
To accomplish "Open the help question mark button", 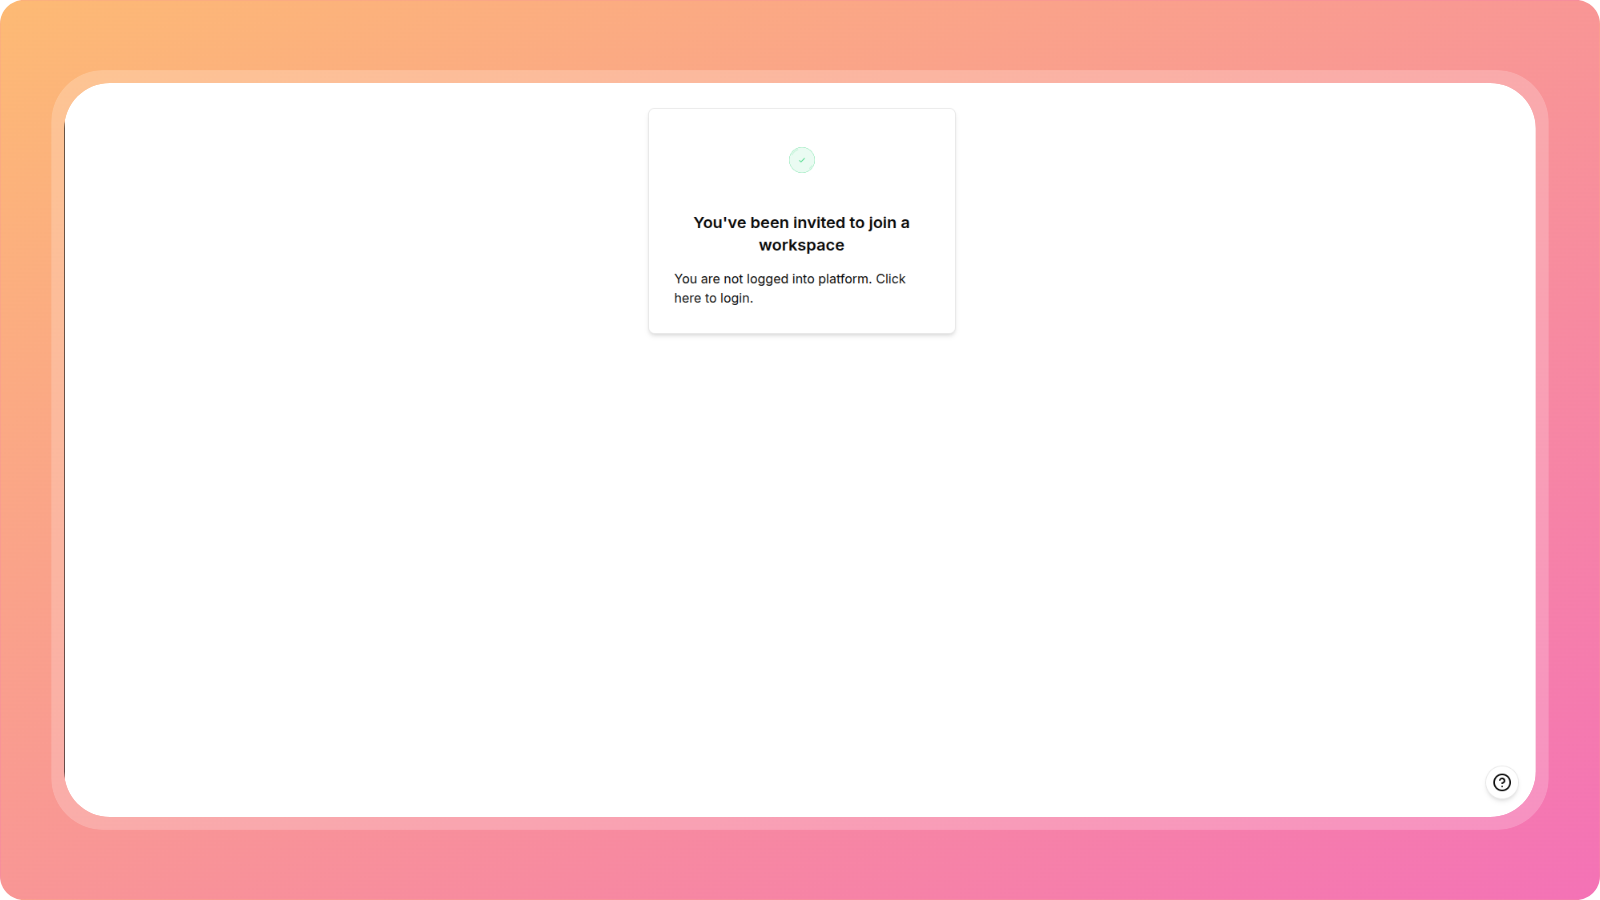I will [1501, 782].
